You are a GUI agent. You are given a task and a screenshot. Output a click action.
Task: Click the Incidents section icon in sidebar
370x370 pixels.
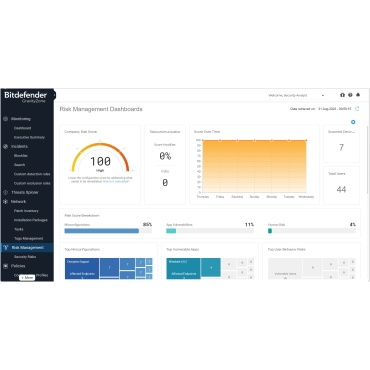pos(5,146)
